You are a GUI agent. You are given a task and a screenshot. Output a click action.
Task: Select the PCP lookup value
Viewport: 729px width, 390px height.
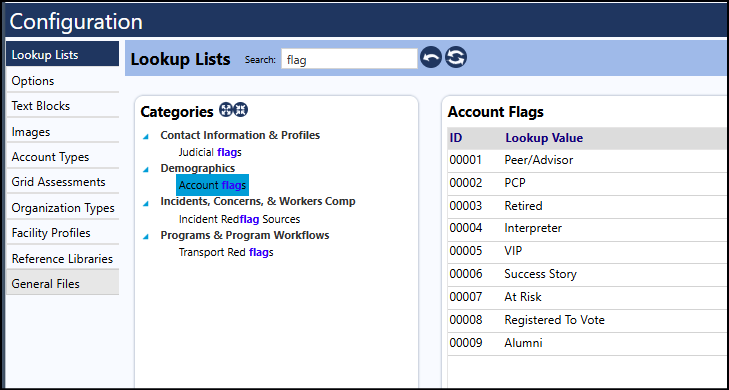tap(515, 183)
